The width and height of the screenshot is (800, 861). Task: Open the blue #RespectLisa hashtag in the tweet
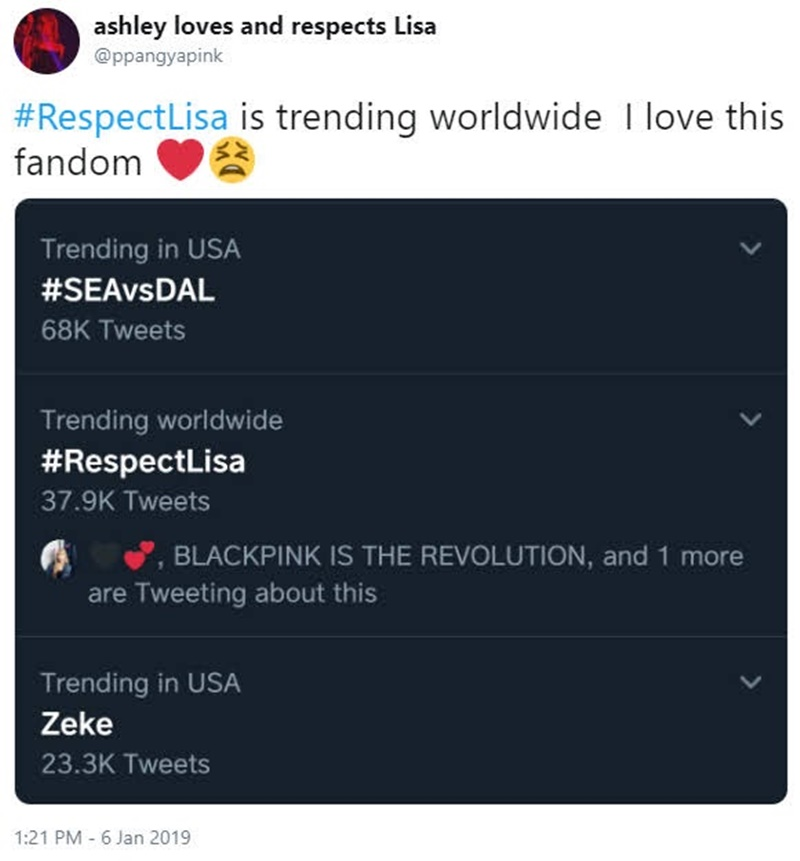click(122, 118)
